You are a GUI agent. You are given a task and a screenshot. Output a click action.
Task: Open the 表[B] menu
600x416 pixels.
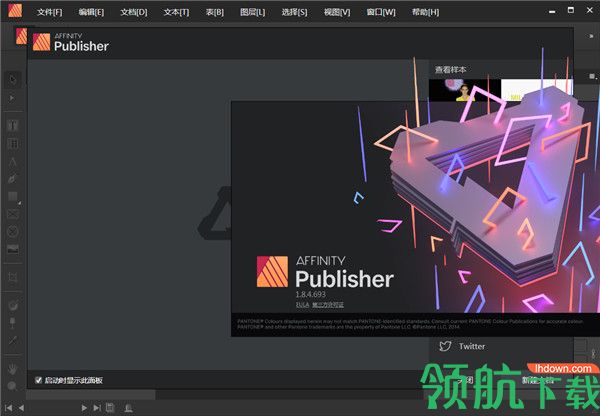click(215, 12)
